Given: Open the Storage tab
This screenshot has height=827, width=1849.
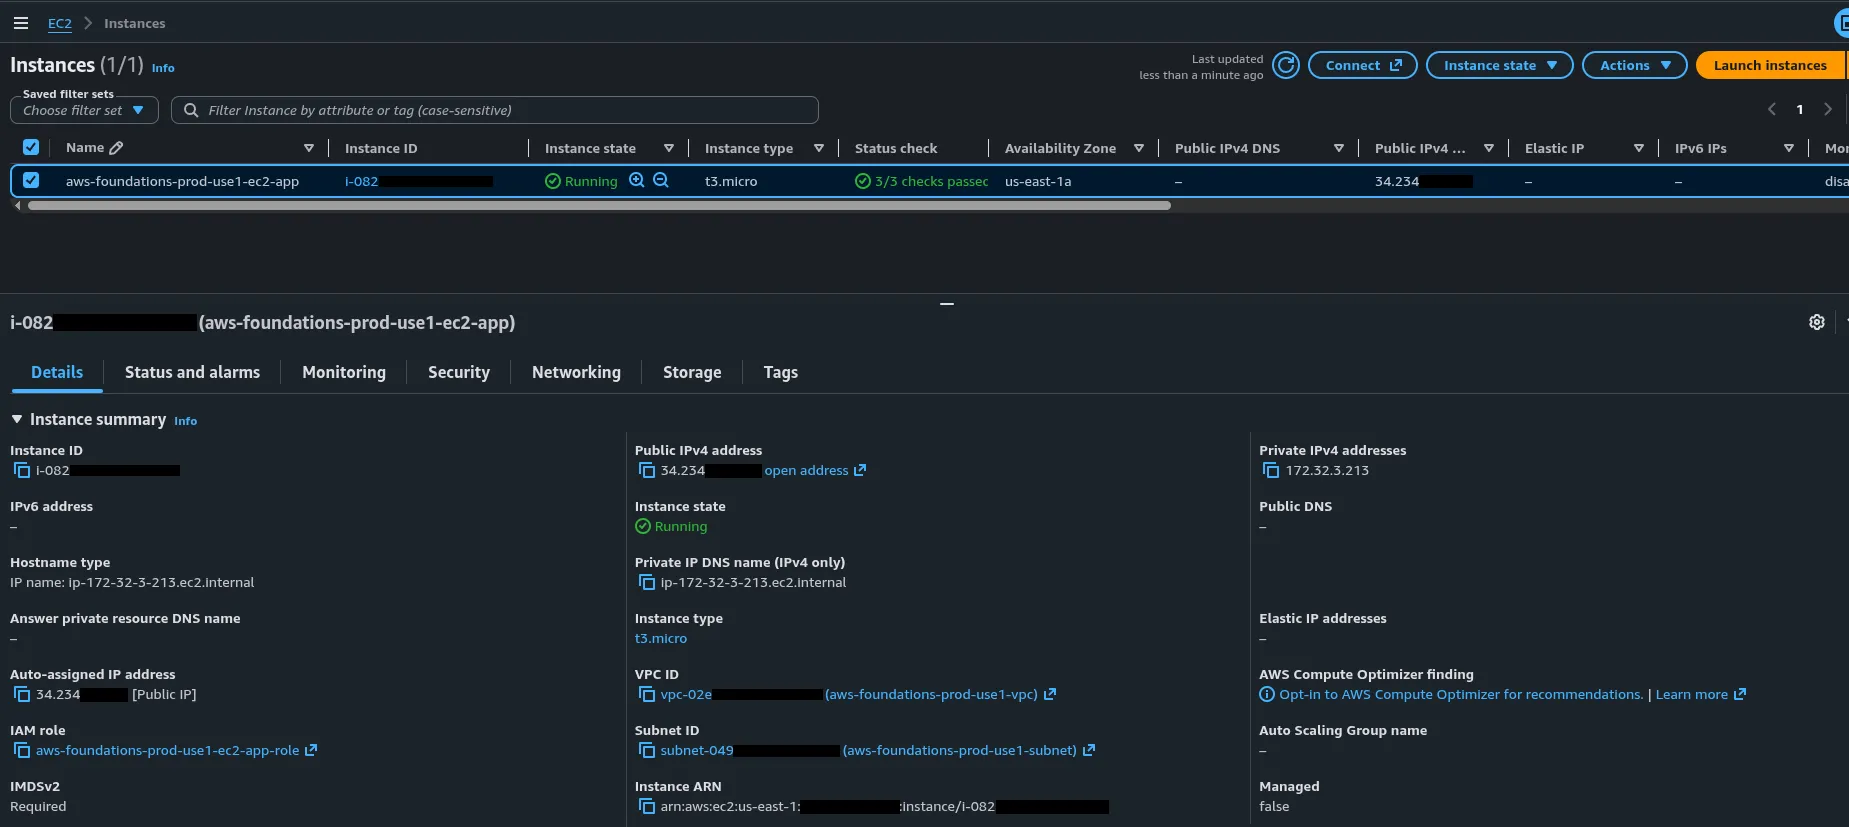Looking at the screenshot, I should (692, 372).
